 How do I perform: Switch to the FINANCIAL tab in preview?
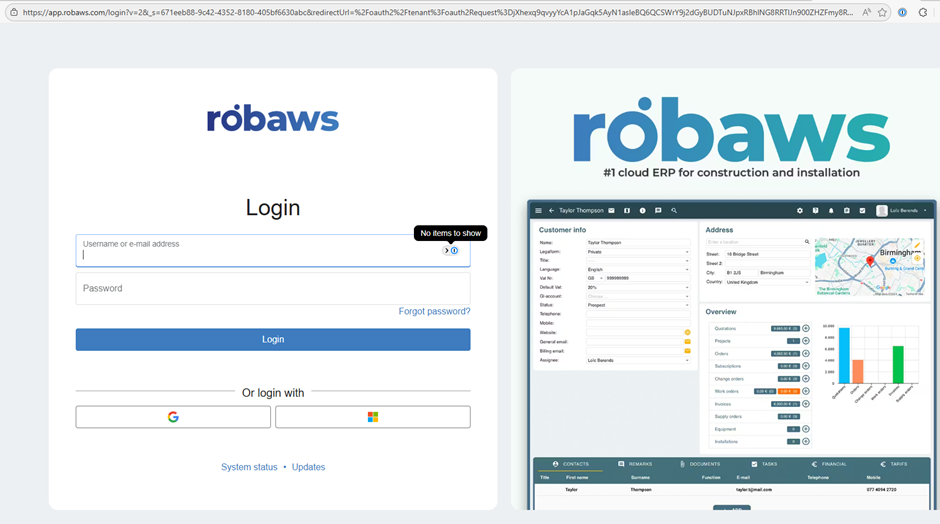[x=829, y=464]
